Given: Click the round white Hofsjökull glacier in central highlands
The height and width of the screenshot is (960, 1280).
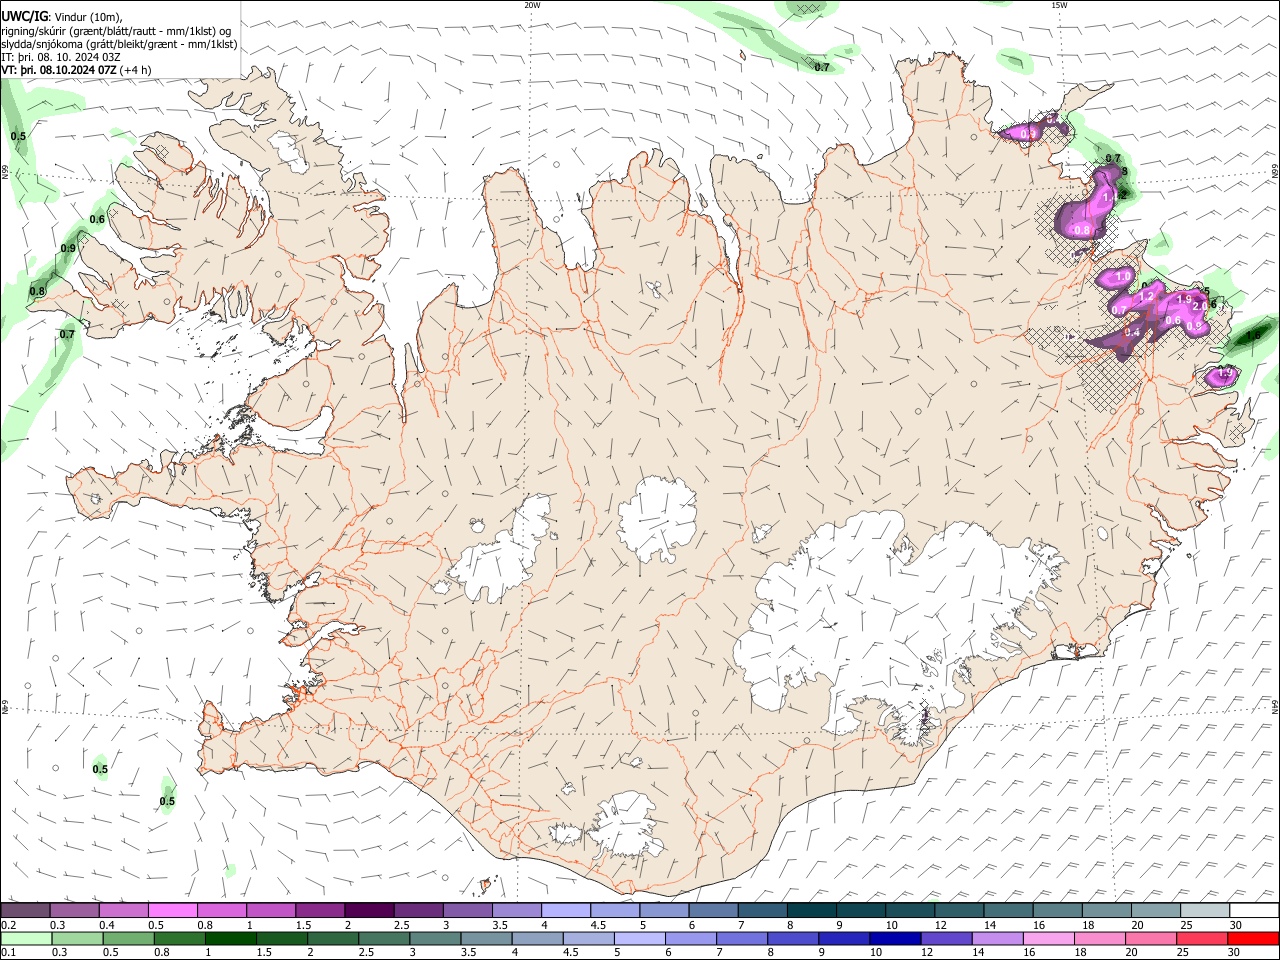Looking at the screenshot, I should [x=657, y=517].
